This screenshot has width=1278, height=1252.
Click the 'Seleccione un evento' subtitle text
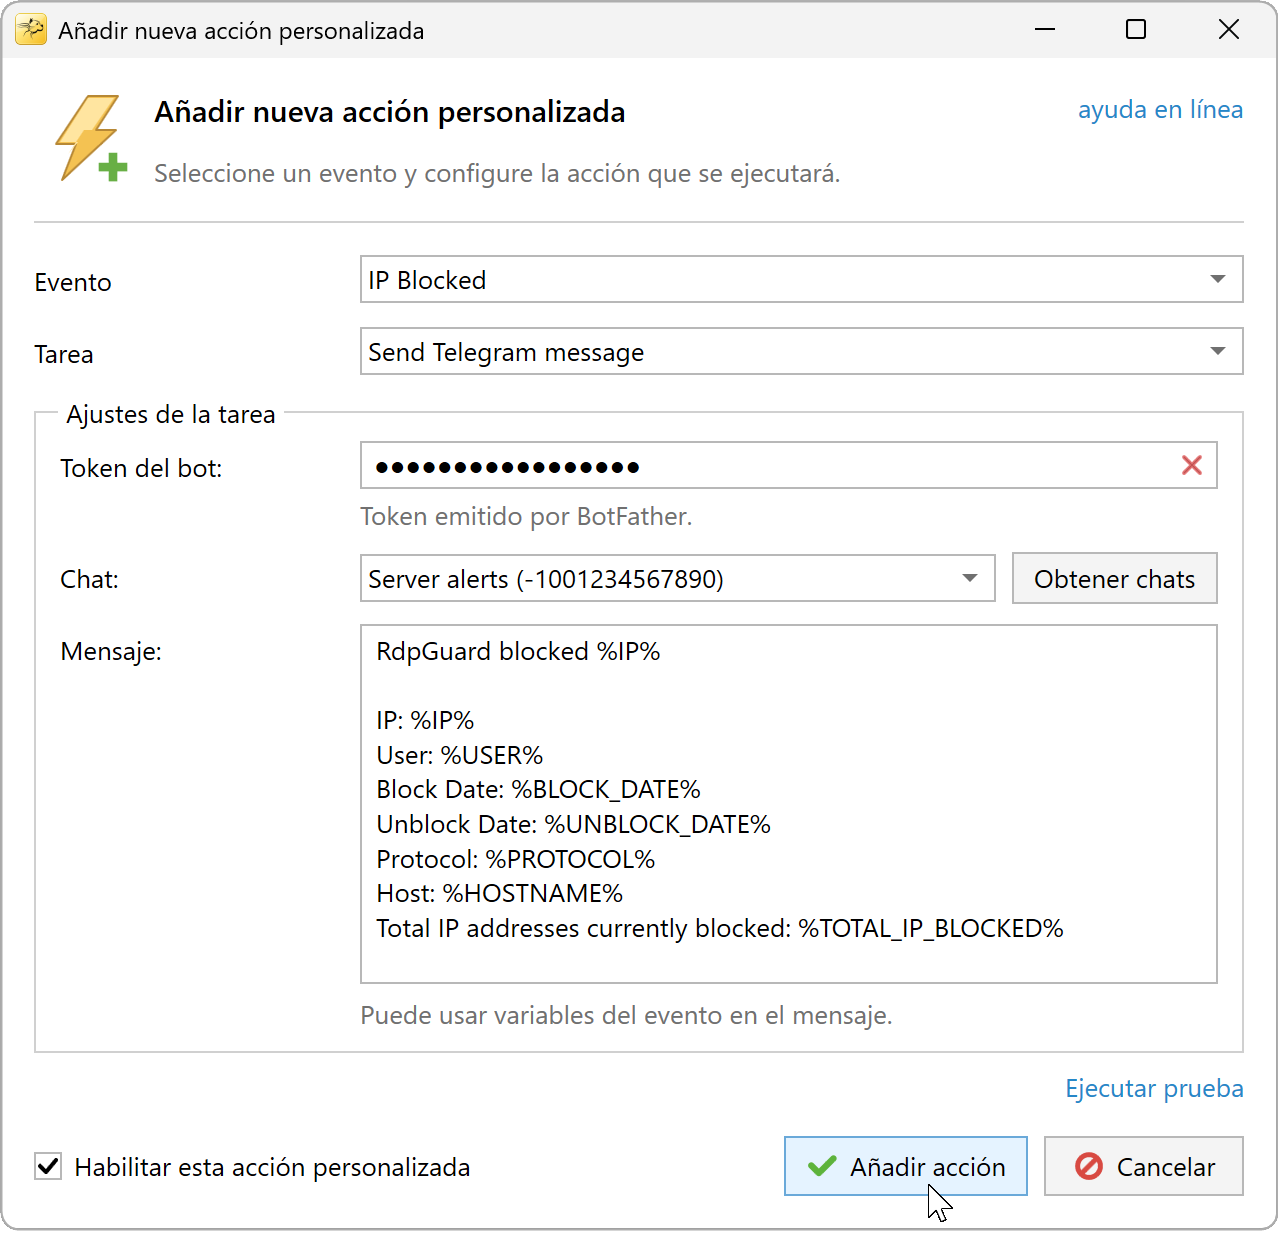(x=497, y=173)
